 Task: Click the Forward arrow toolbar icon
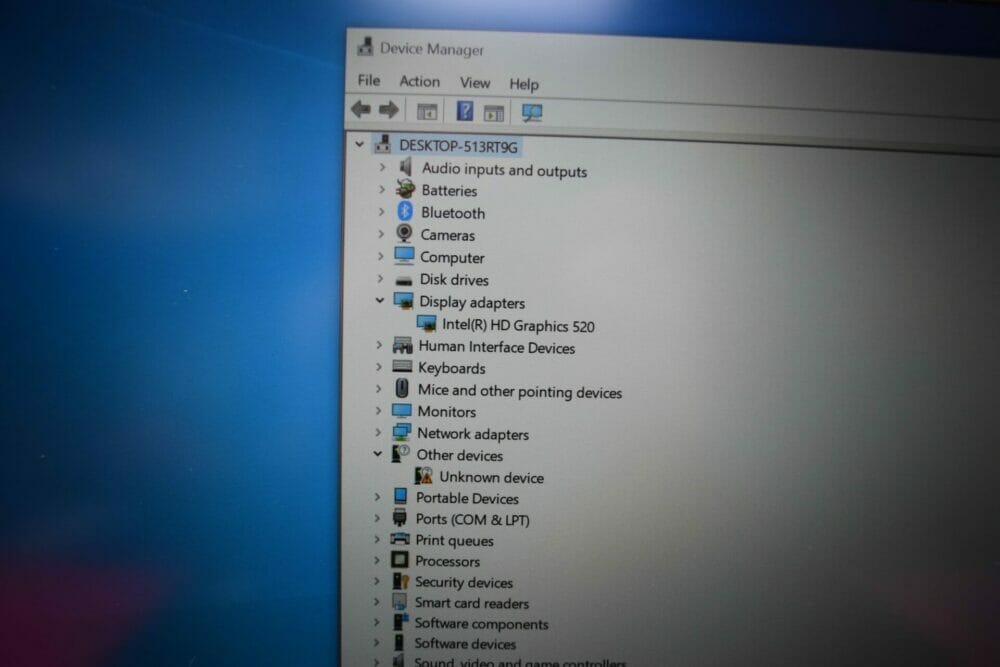(x=388, y=110)
